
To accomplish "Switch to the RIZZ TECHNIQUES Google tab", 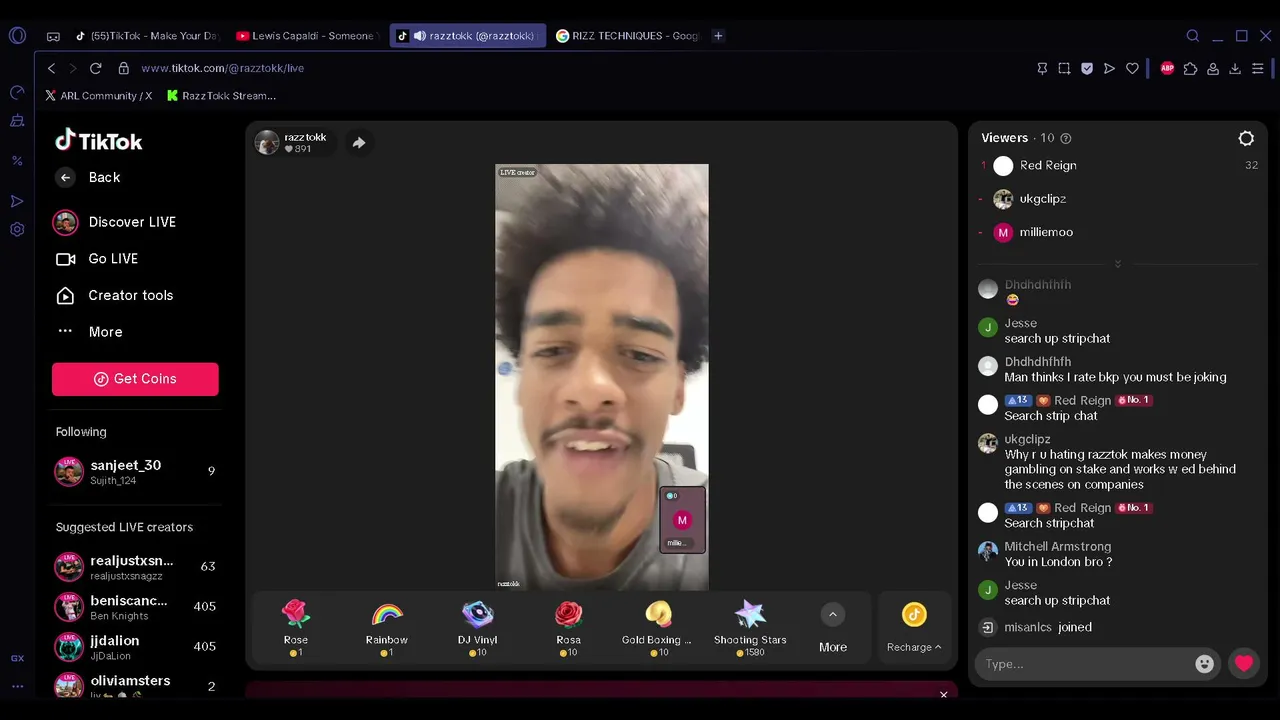I will (x=628, y=36).
